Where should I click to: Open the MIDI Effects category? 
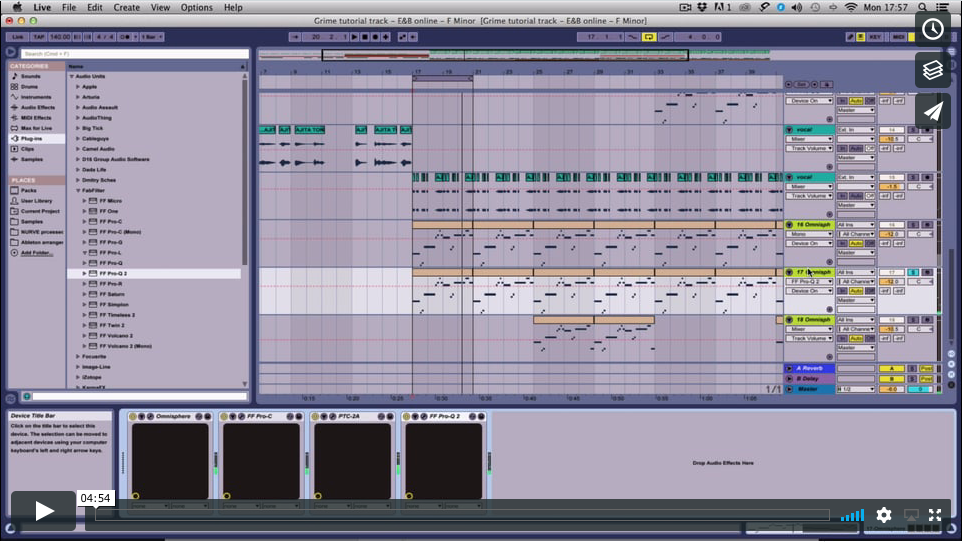point(36,118)
